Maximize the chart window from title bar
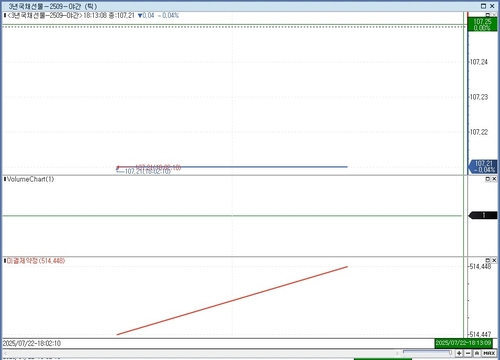The width and height of the screenshot is (500, 360). (x=483, y=6)
